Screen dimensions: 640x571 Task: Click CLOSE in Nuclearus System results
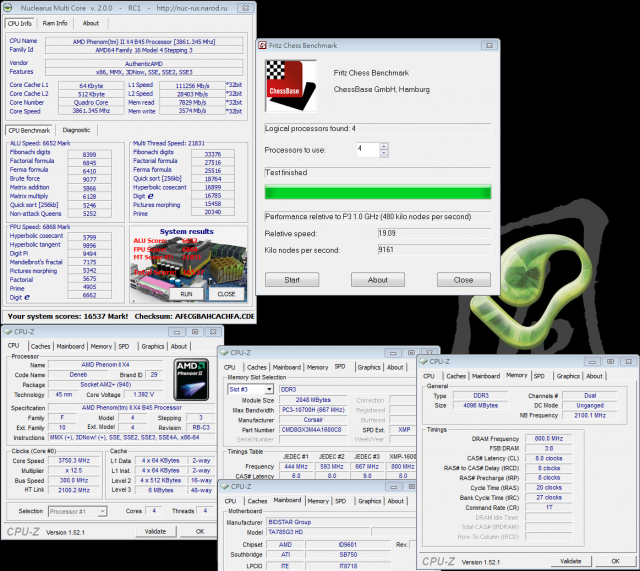(x=226, y=294)
